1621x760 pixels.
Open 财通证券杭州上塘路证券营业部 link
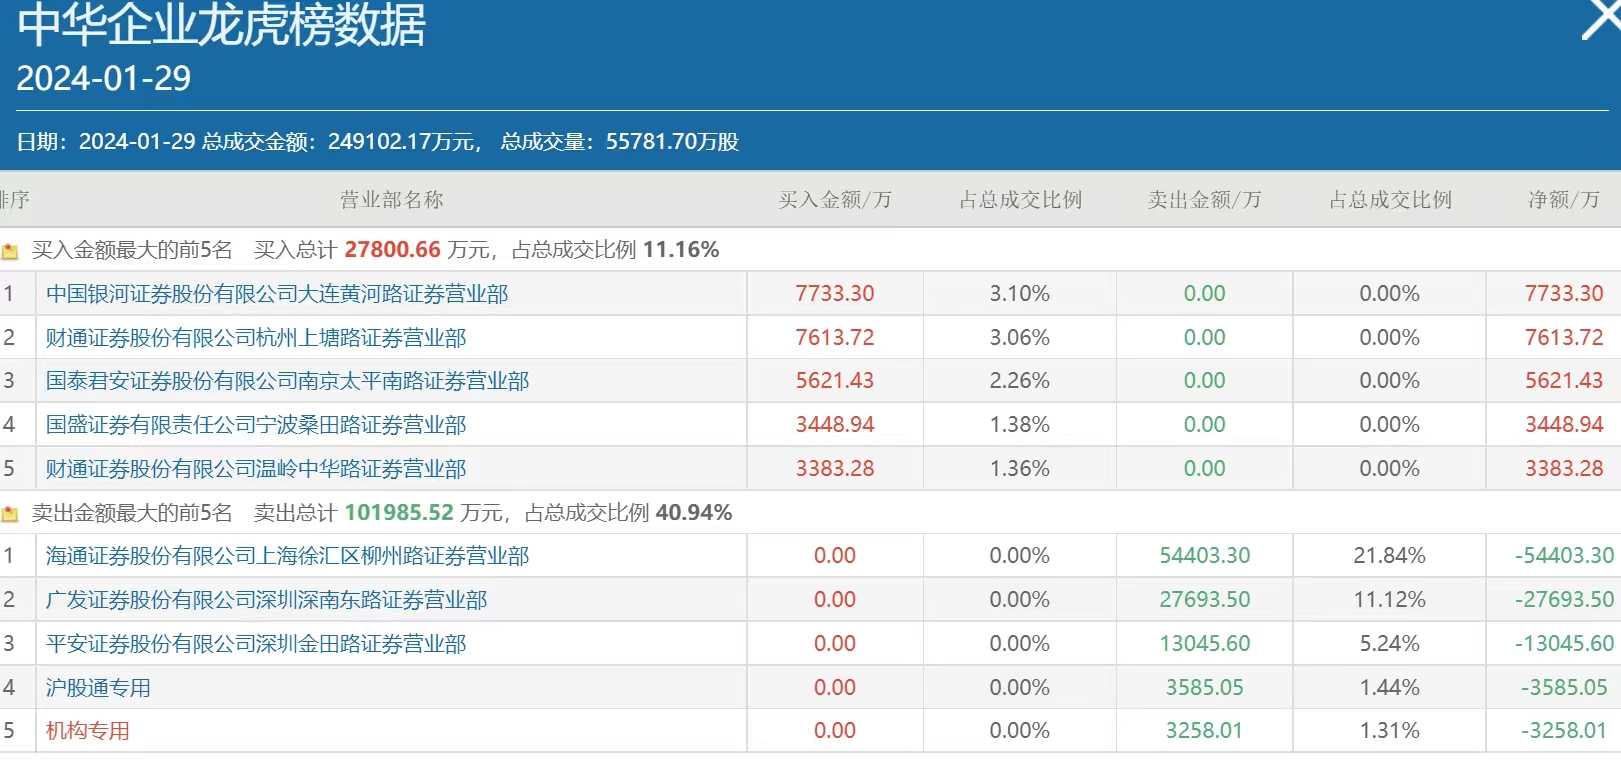click(256, 338)
